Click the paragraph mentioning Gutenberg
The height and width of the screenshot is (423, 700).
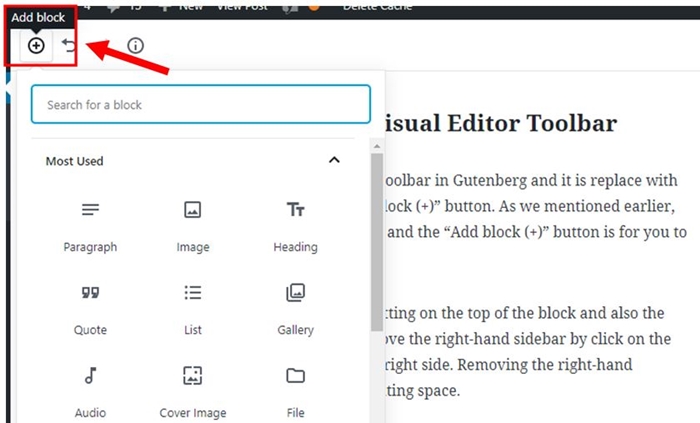[536, 206]
